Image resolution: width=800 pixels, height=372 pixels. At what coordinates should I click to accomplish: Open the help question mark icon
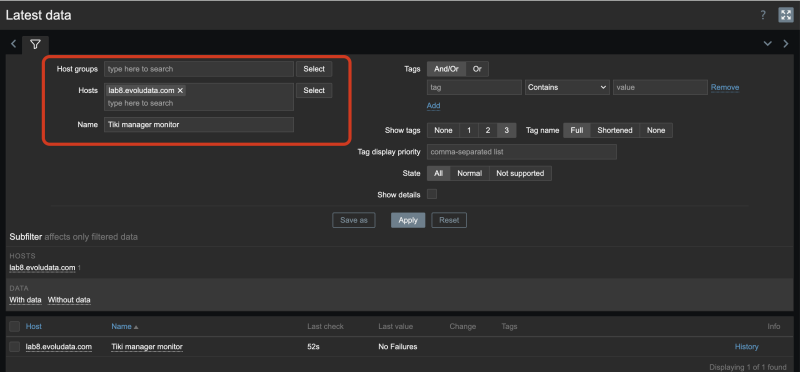coord(763,15)
